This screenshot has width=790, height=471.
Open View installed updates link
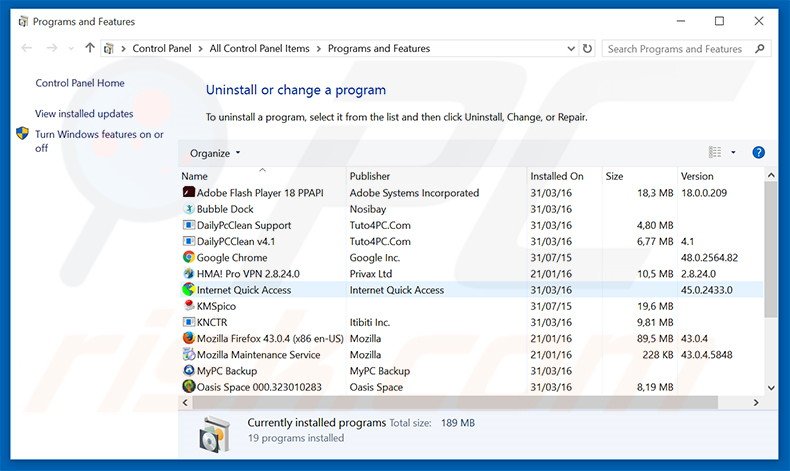(x=84, y=114)
